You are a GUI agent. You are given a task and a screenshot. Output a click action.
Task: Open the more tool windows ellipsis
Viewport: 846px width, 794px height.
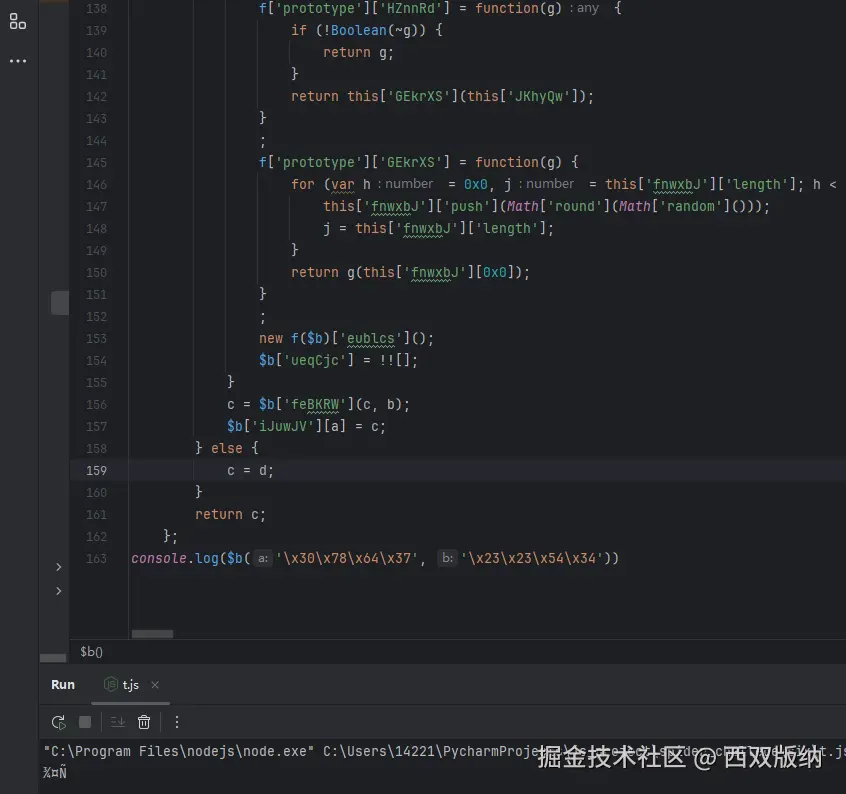click(x=17, y=61)
